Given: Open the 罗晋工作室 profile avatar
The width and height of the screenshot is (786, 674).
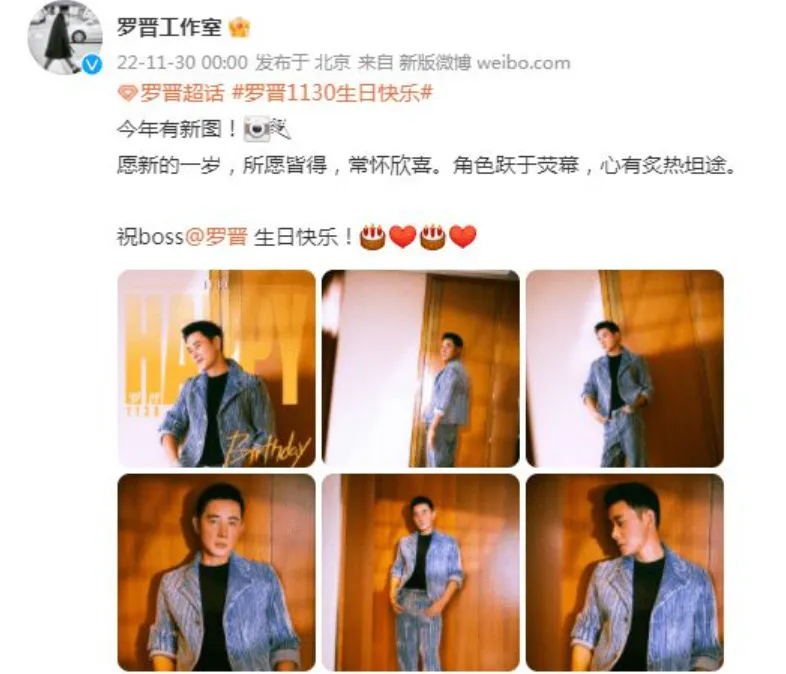Looking at the screenshot, I should (64, 38).
